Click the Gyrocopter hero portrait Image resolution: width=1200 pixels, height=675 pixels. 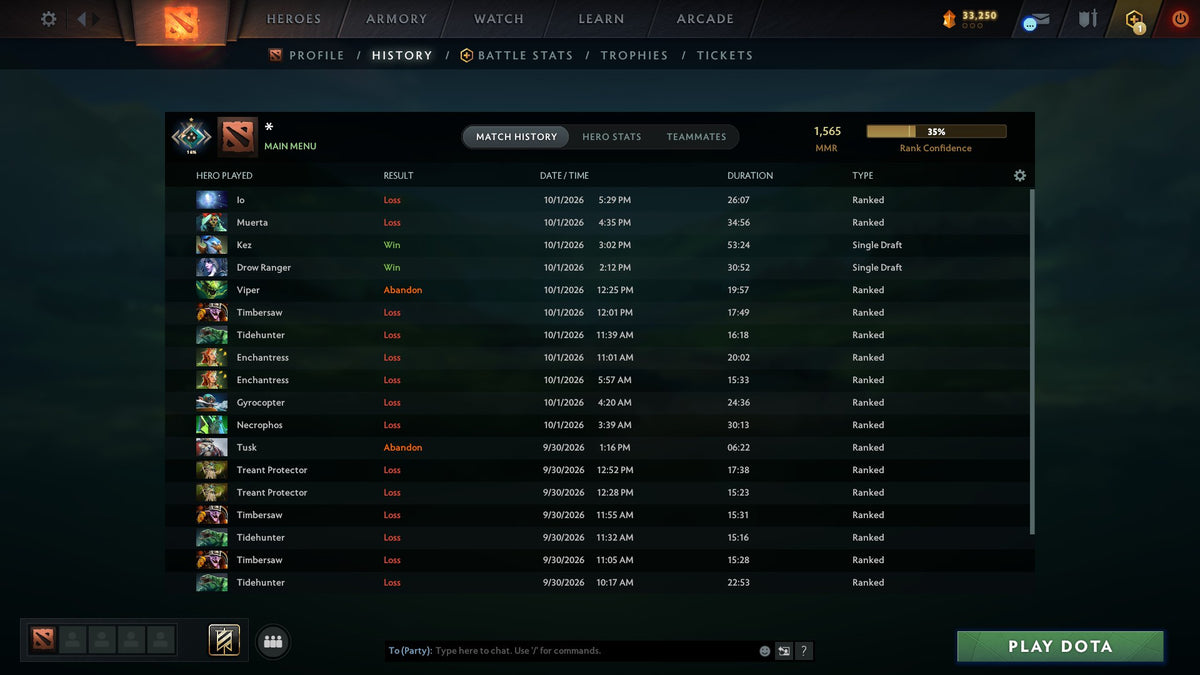click(x=212, y=402)
